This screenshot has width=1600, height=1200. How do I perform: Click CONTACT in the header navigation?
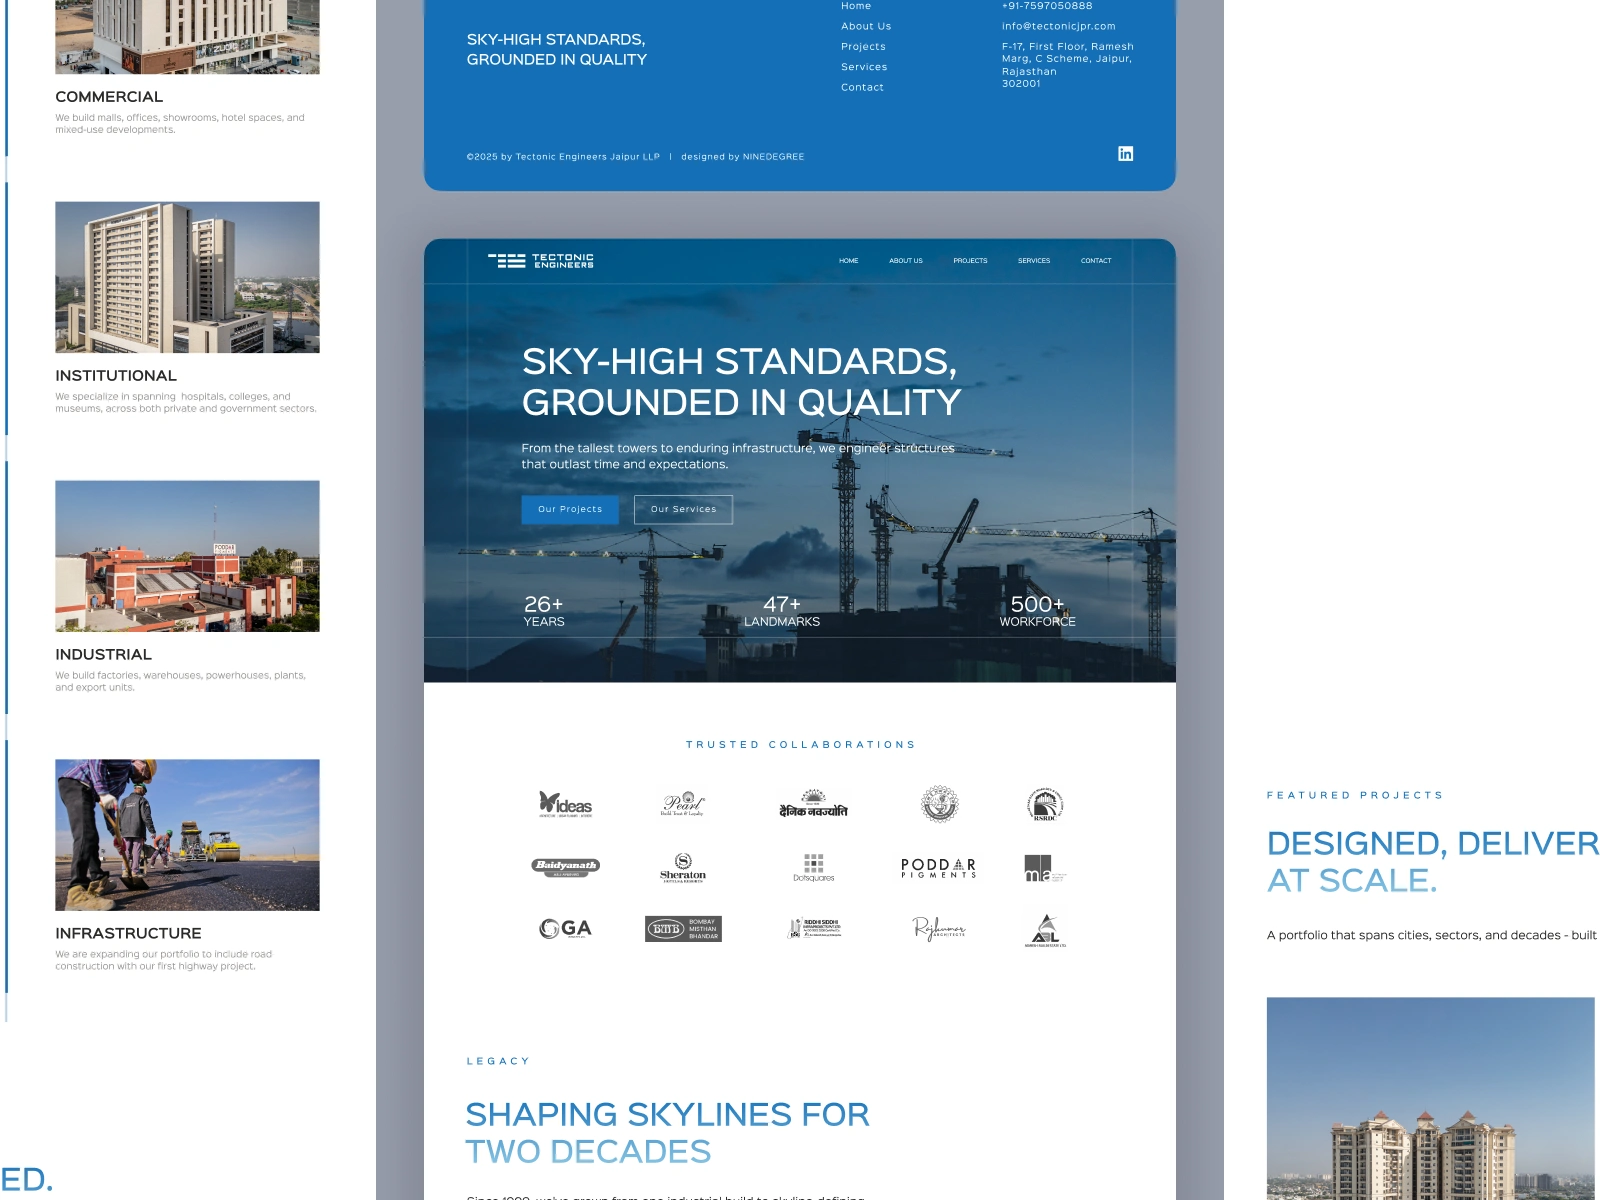(x=1096, y=261)
